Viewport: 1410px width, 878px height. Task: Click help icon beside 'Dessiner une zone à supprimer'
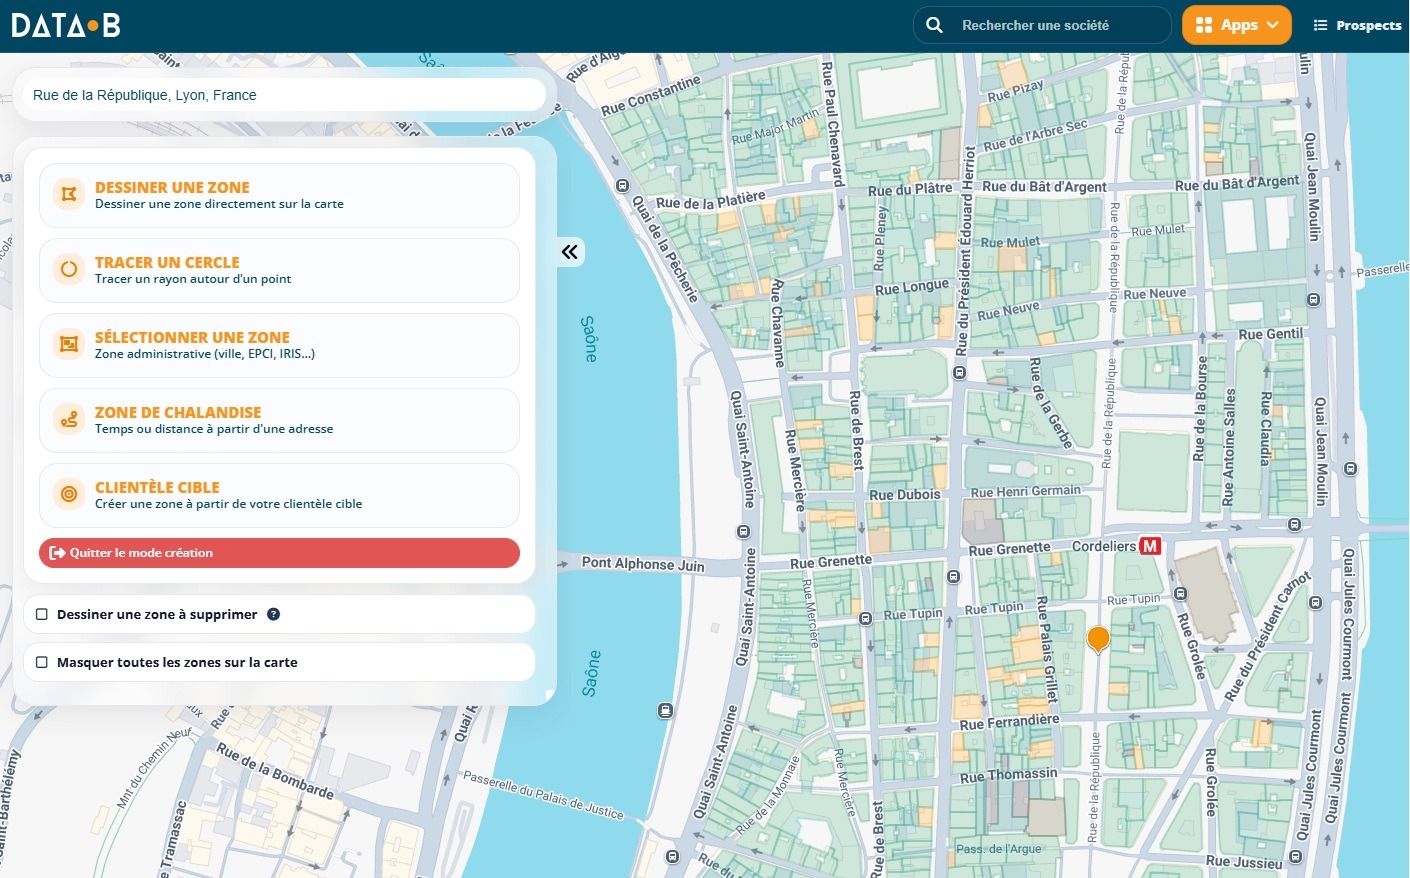coord(273,614)
